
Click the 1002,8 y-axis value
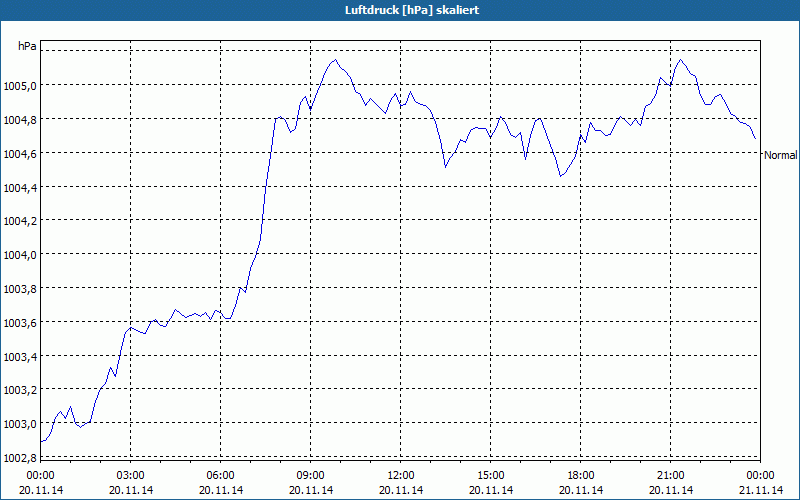(20, 458)
